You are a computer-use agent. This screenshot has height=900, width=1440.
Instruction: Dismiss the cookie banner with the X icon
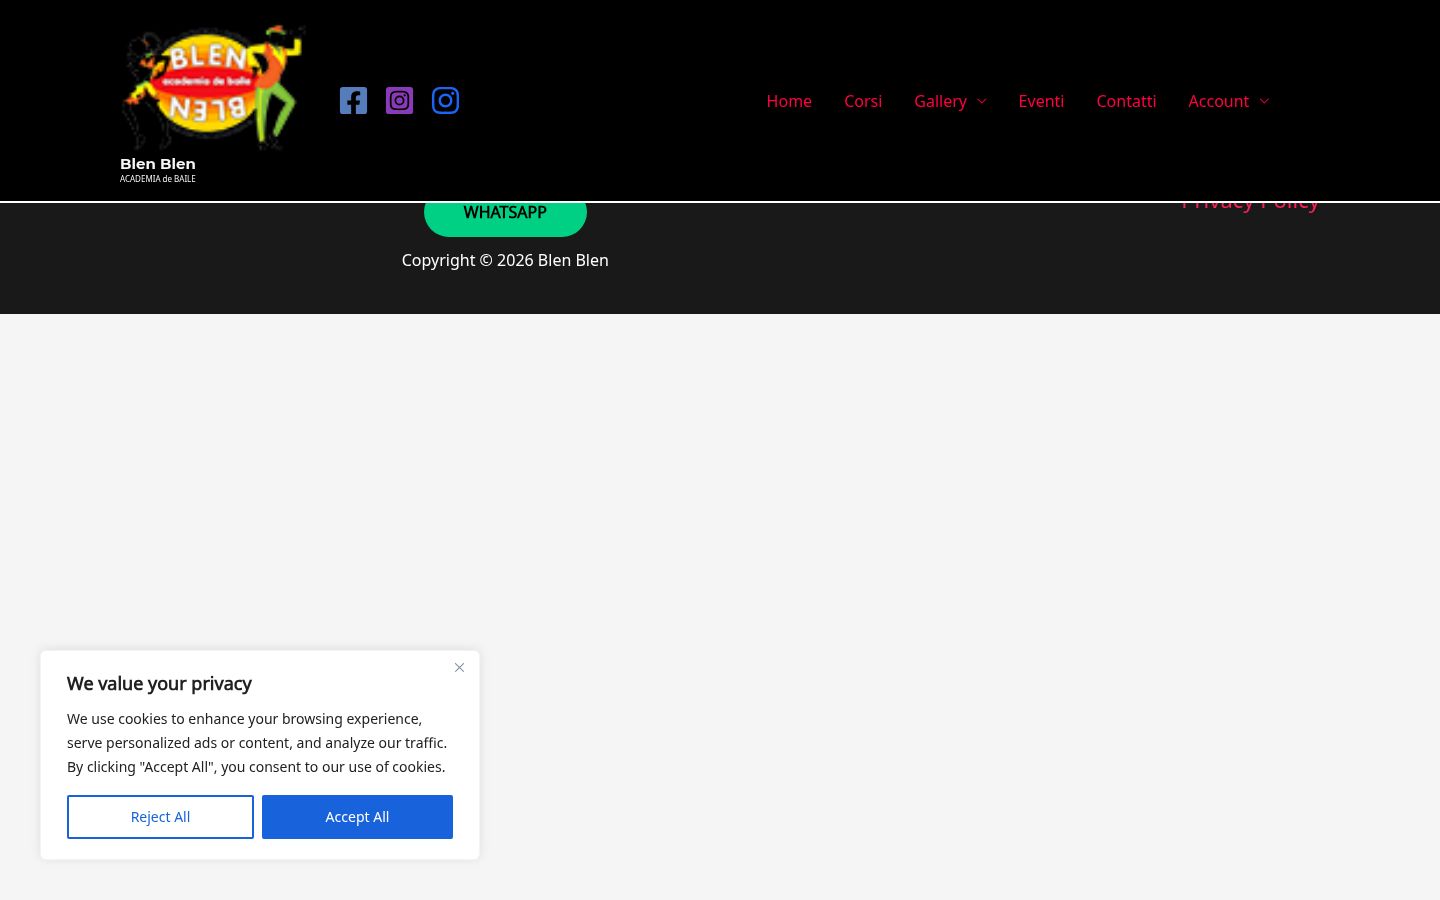click(459, 667)
